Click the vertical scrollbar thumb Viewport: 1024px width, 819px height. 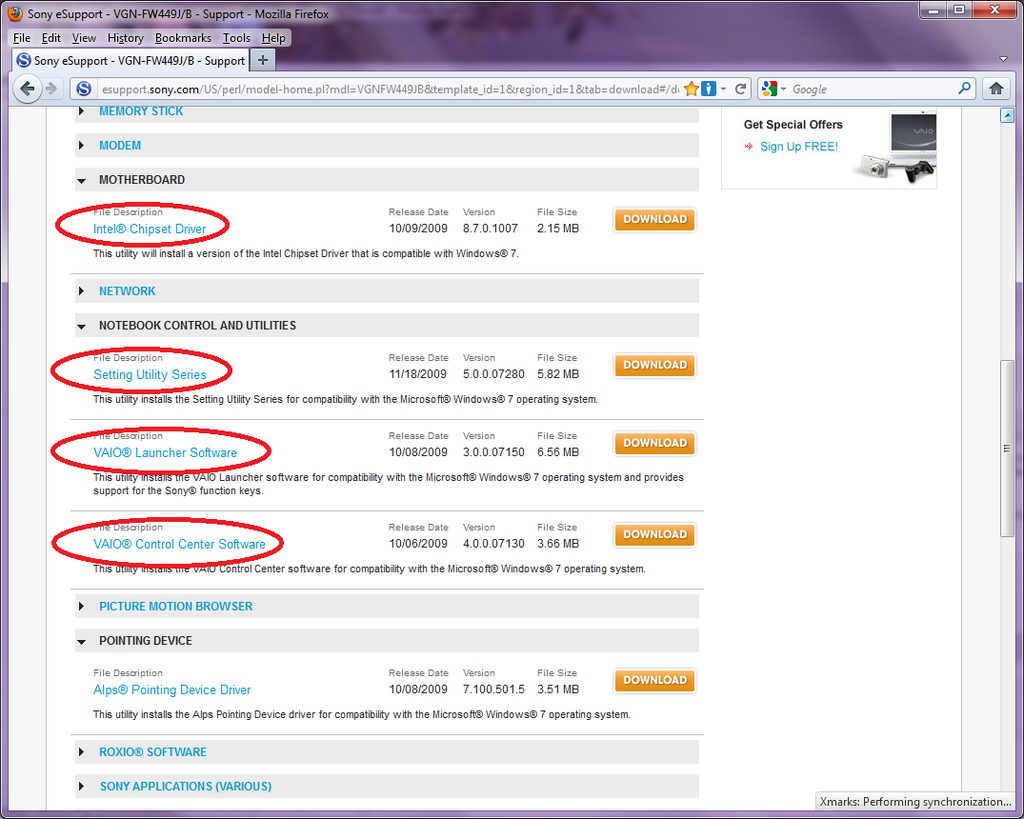tap(1006, 448)
